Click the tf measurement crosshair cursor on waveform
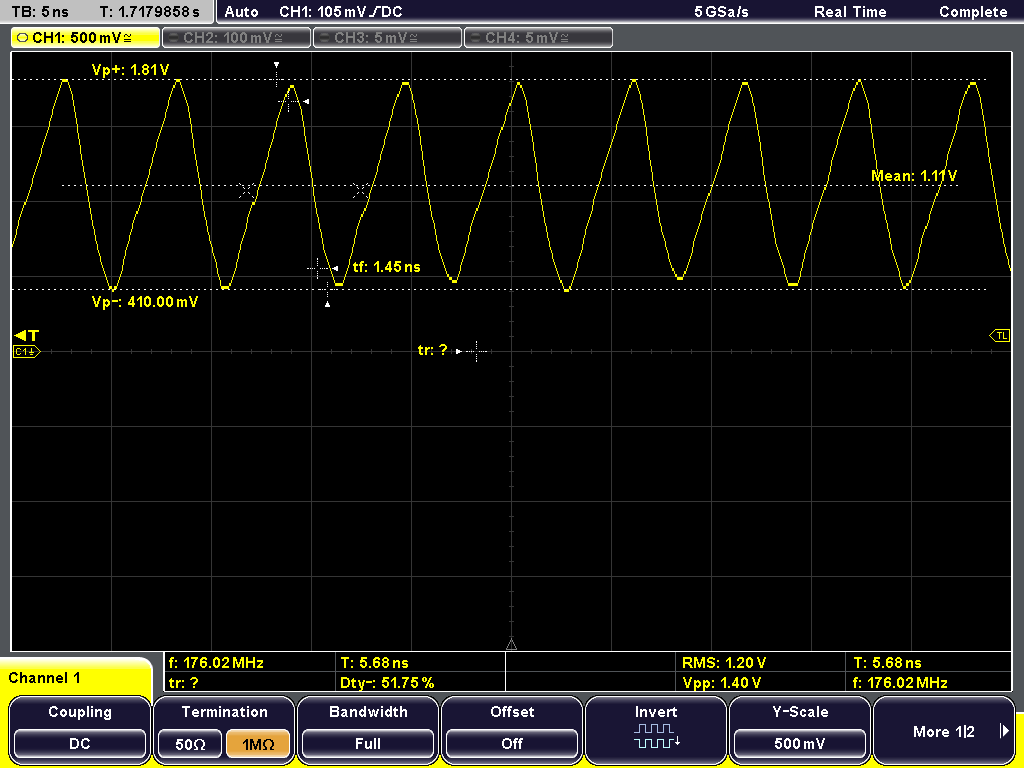The height and width of the screenshot is (768, 1024). point(318,269)
